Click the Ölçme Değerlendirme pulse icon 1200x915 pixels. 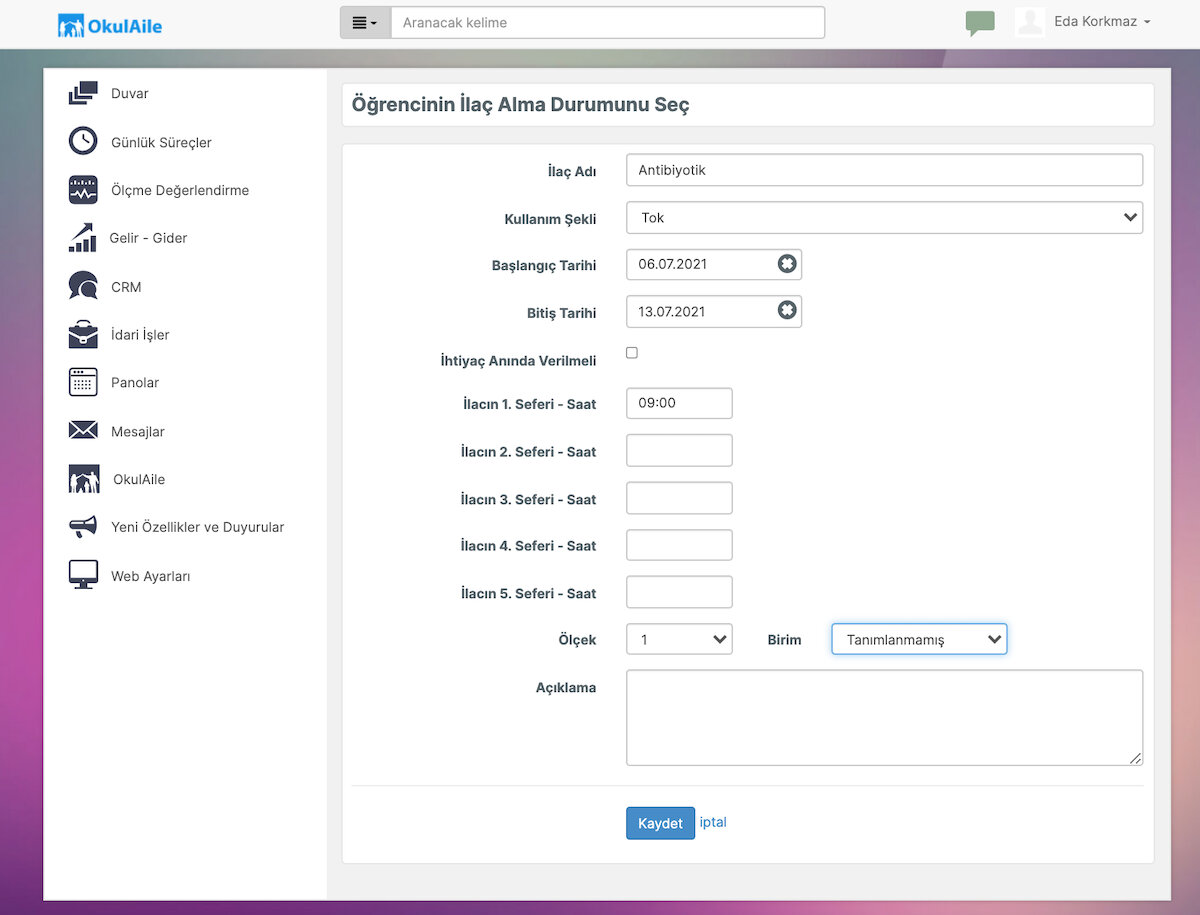[83, 190]
